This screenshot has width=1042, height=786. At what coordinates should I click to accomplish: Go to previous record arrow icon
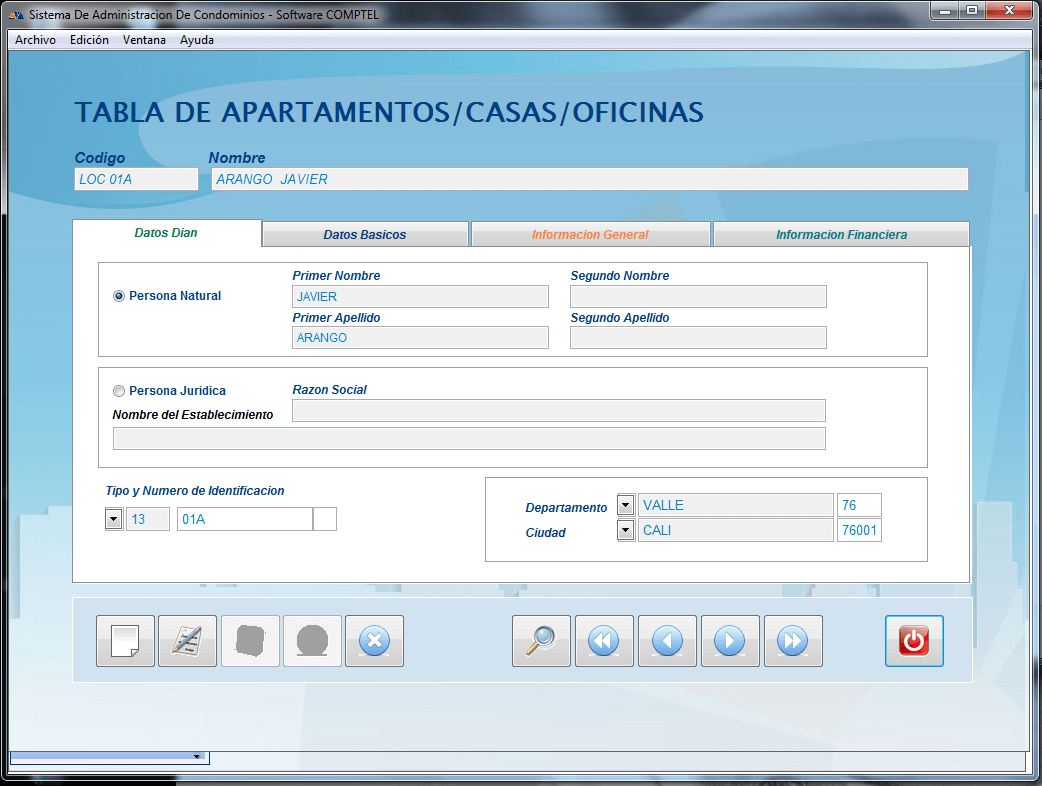[667, 641]
